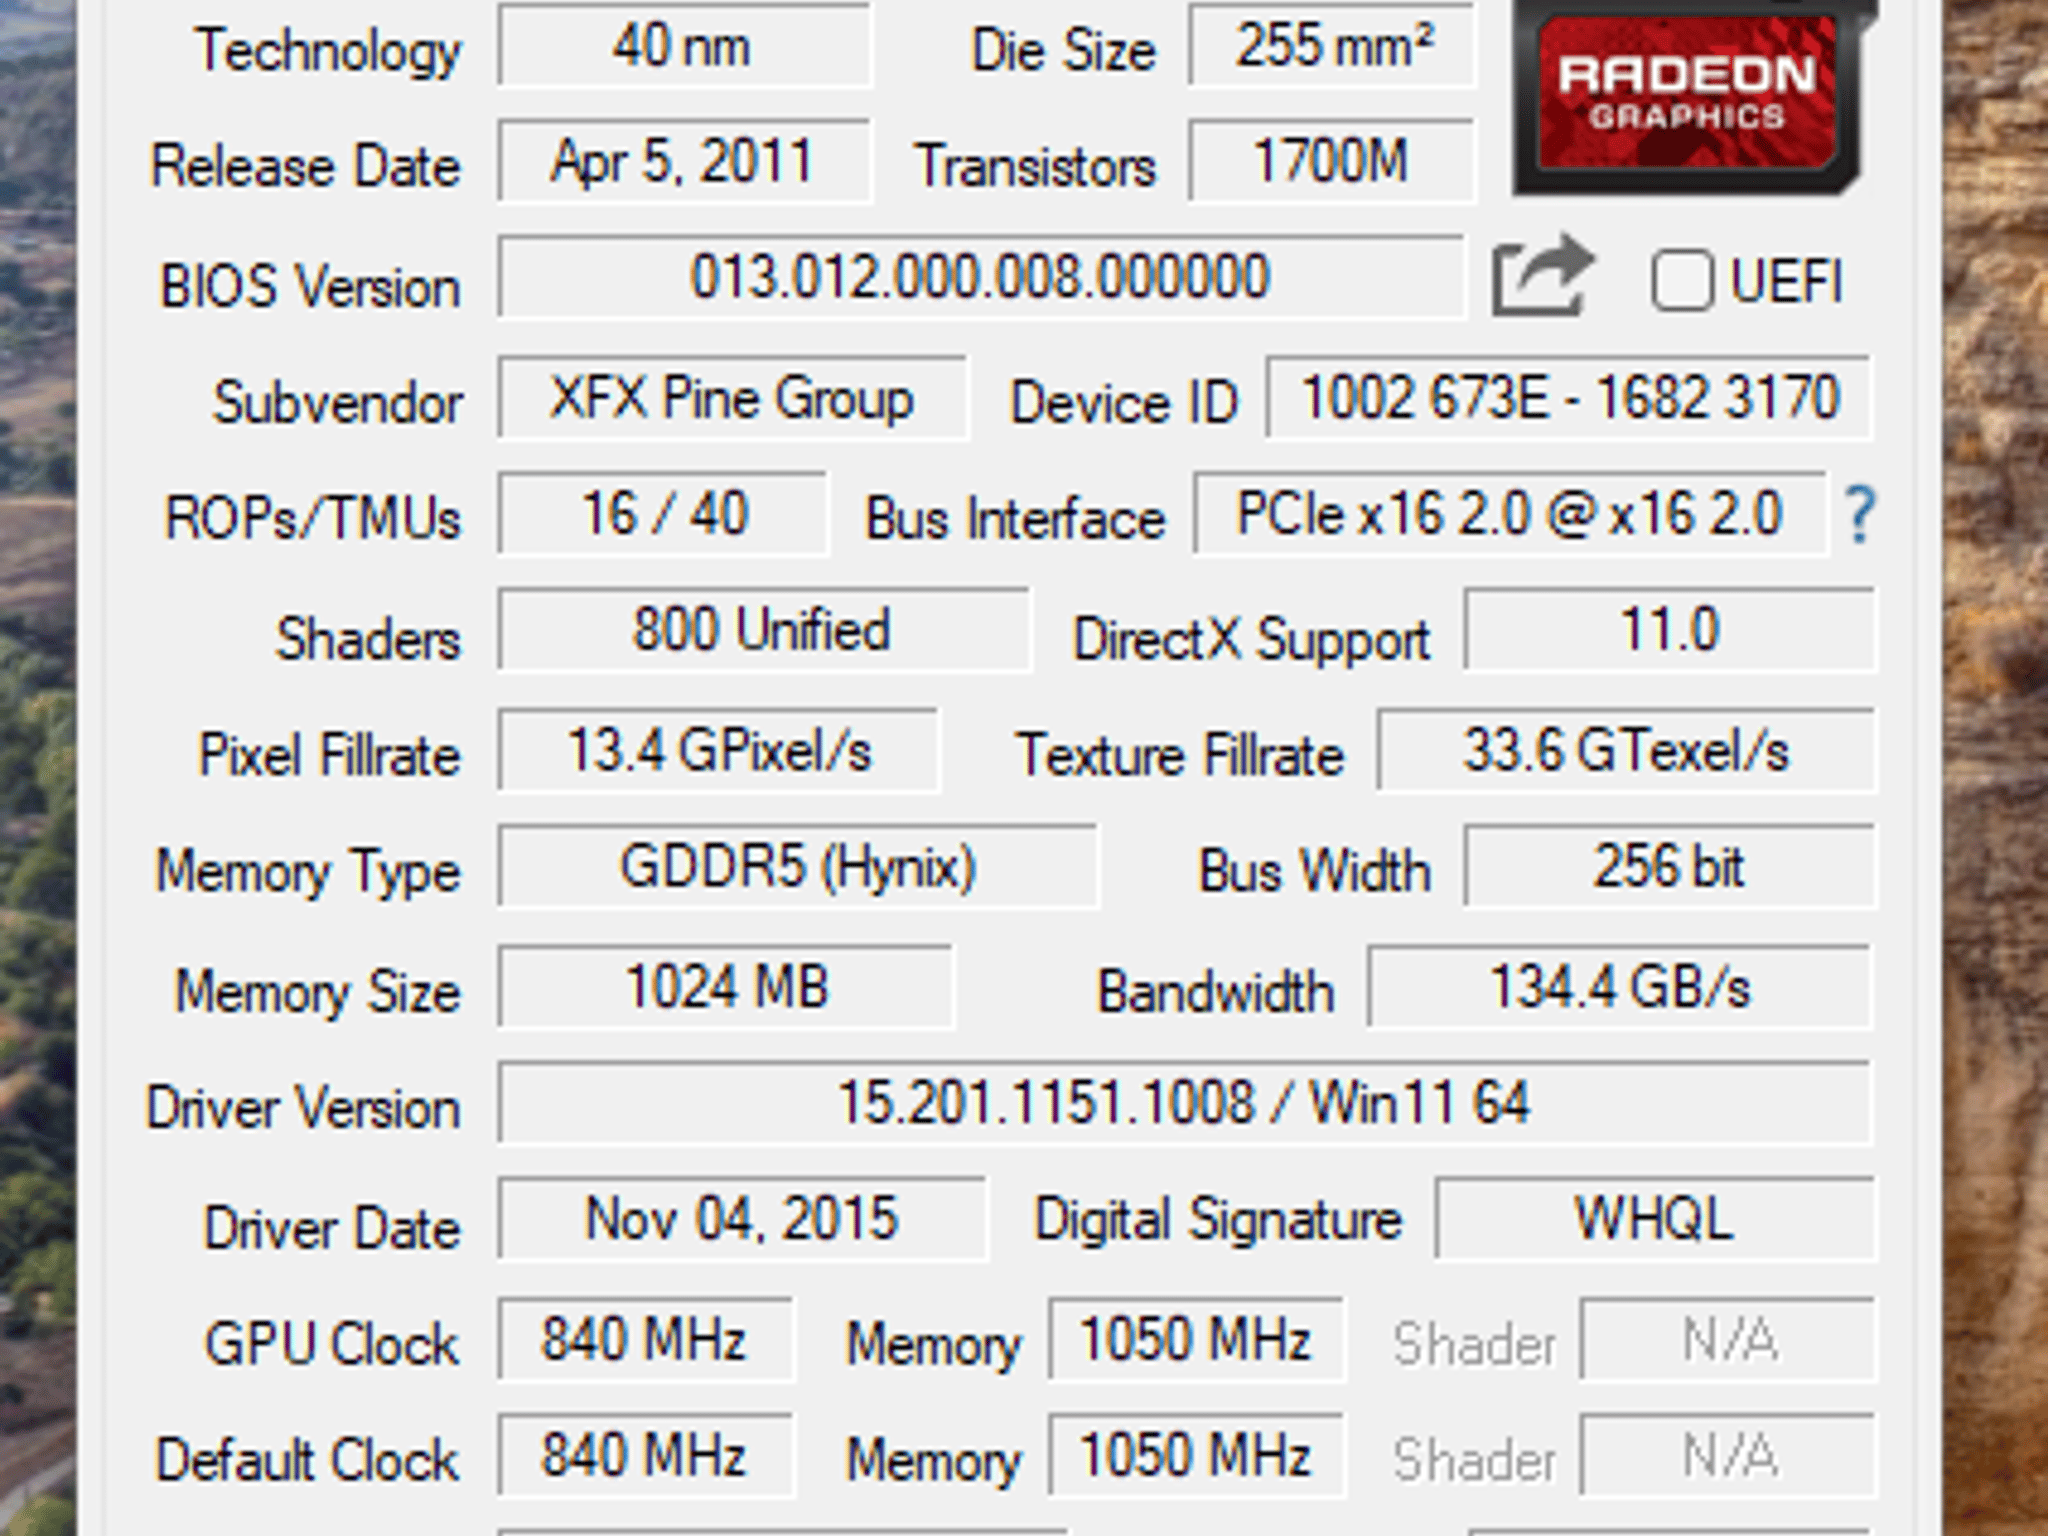Click the Digital Signature value WHQL
The width and height of the screenshot is (2048, 1536).
click(x=1655, y=1219)
